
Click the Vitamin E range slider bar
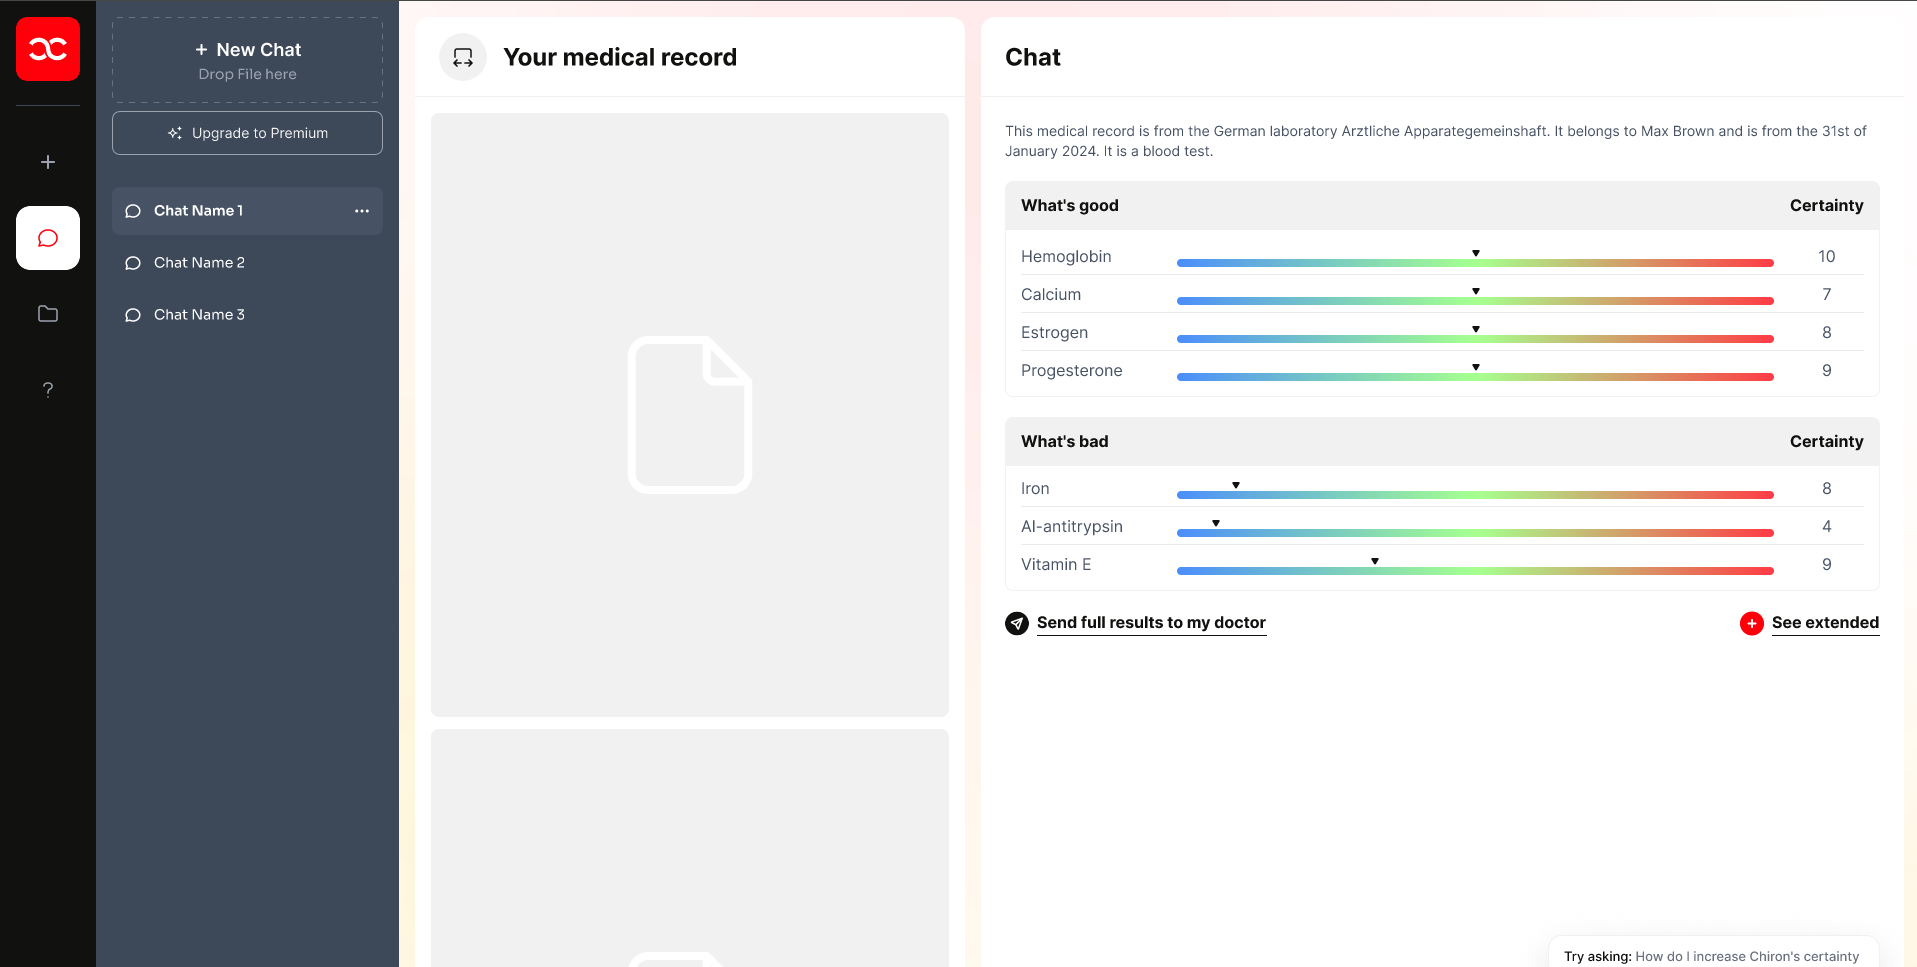coord(1475,571)
